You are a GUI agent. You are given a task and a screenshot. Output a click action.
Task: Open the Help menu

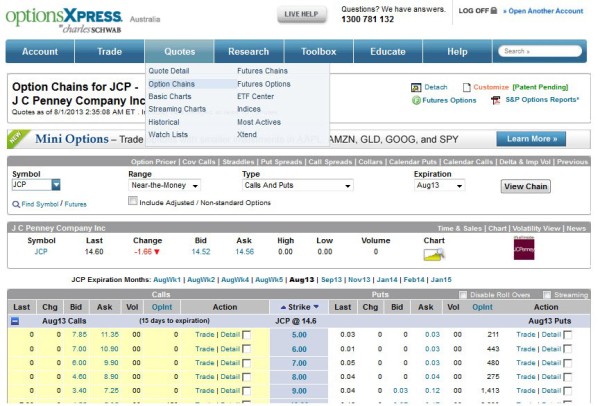[x=457, y=51]
